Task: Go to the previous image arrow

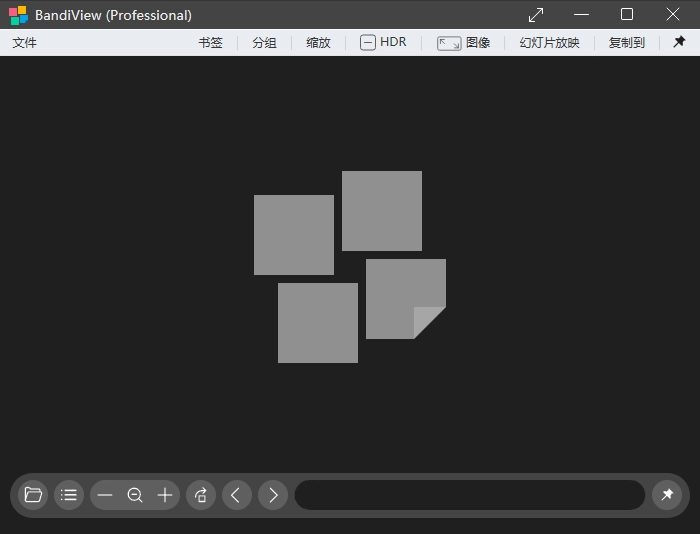Action: click(x=237, y=495)
